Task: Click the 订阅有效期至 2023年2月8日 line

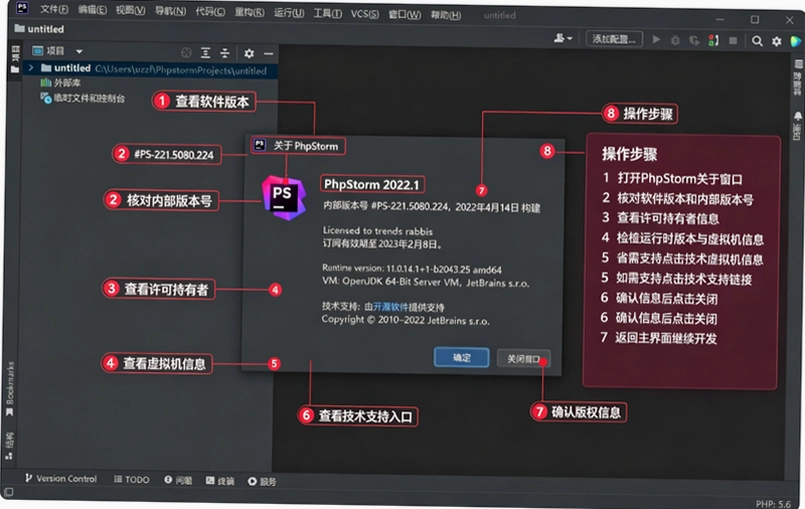Action: pos(382,243)
